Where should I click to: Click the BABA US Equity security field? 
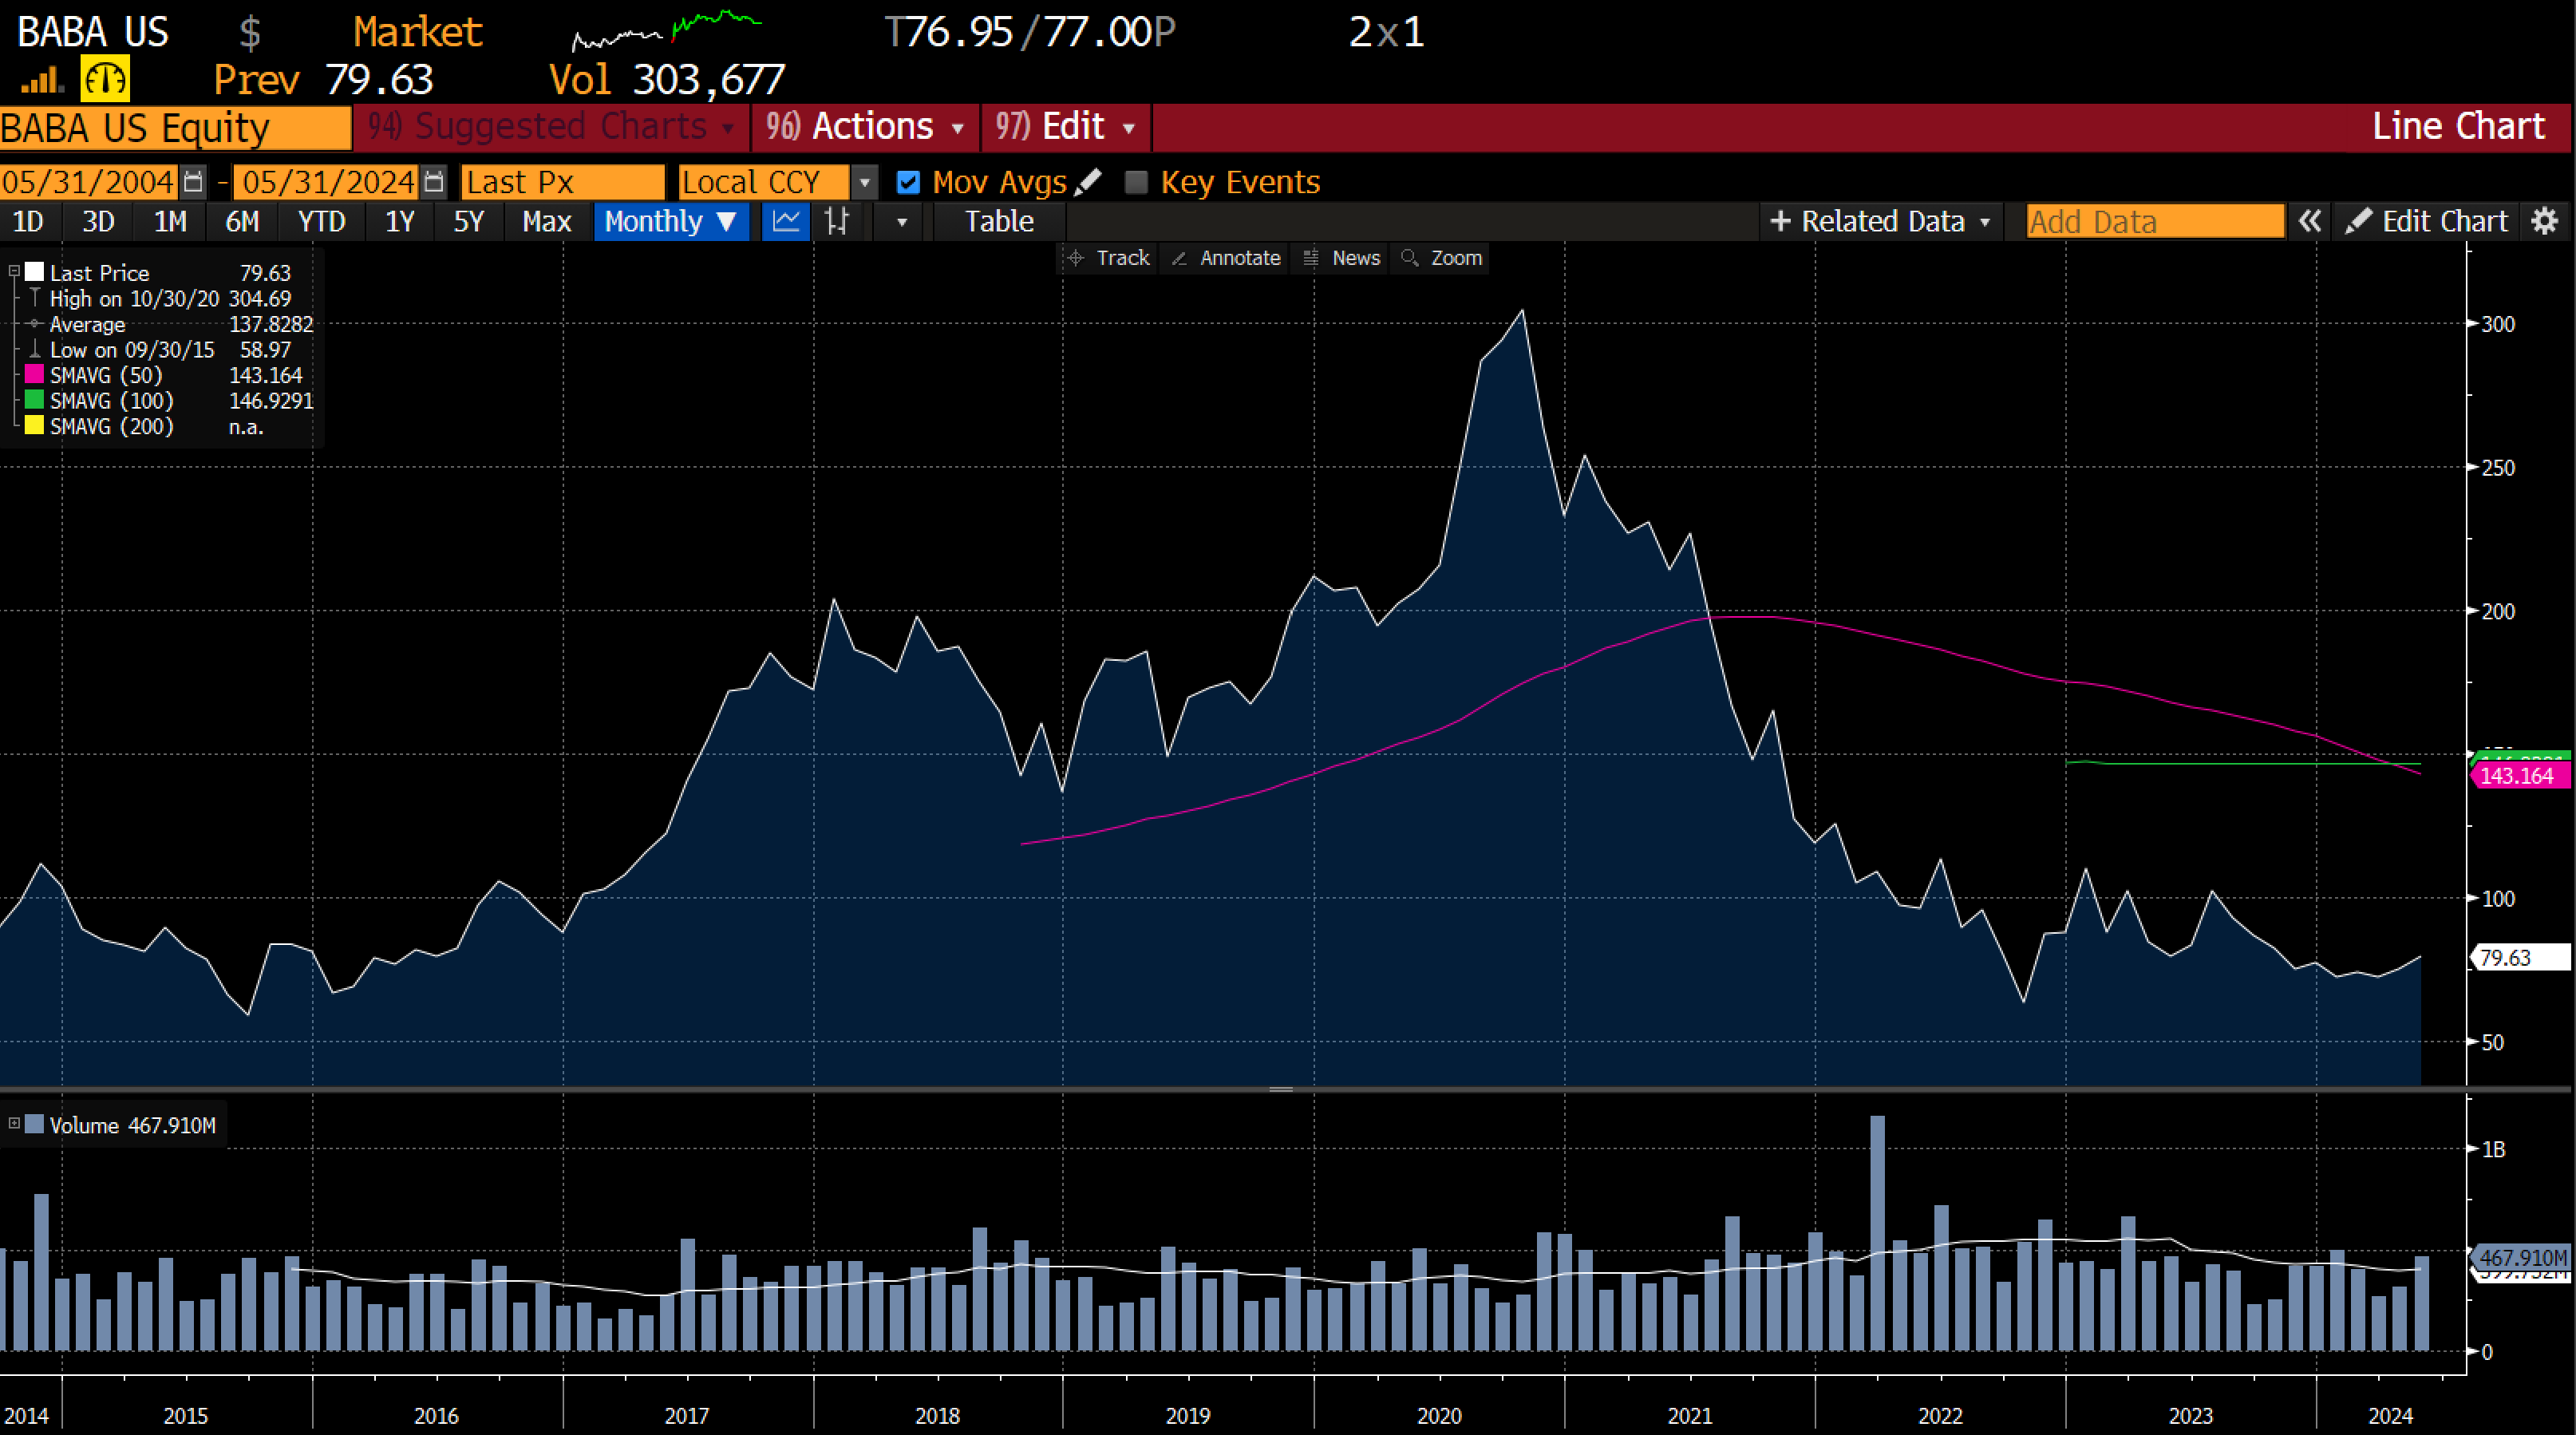point(175,128)
